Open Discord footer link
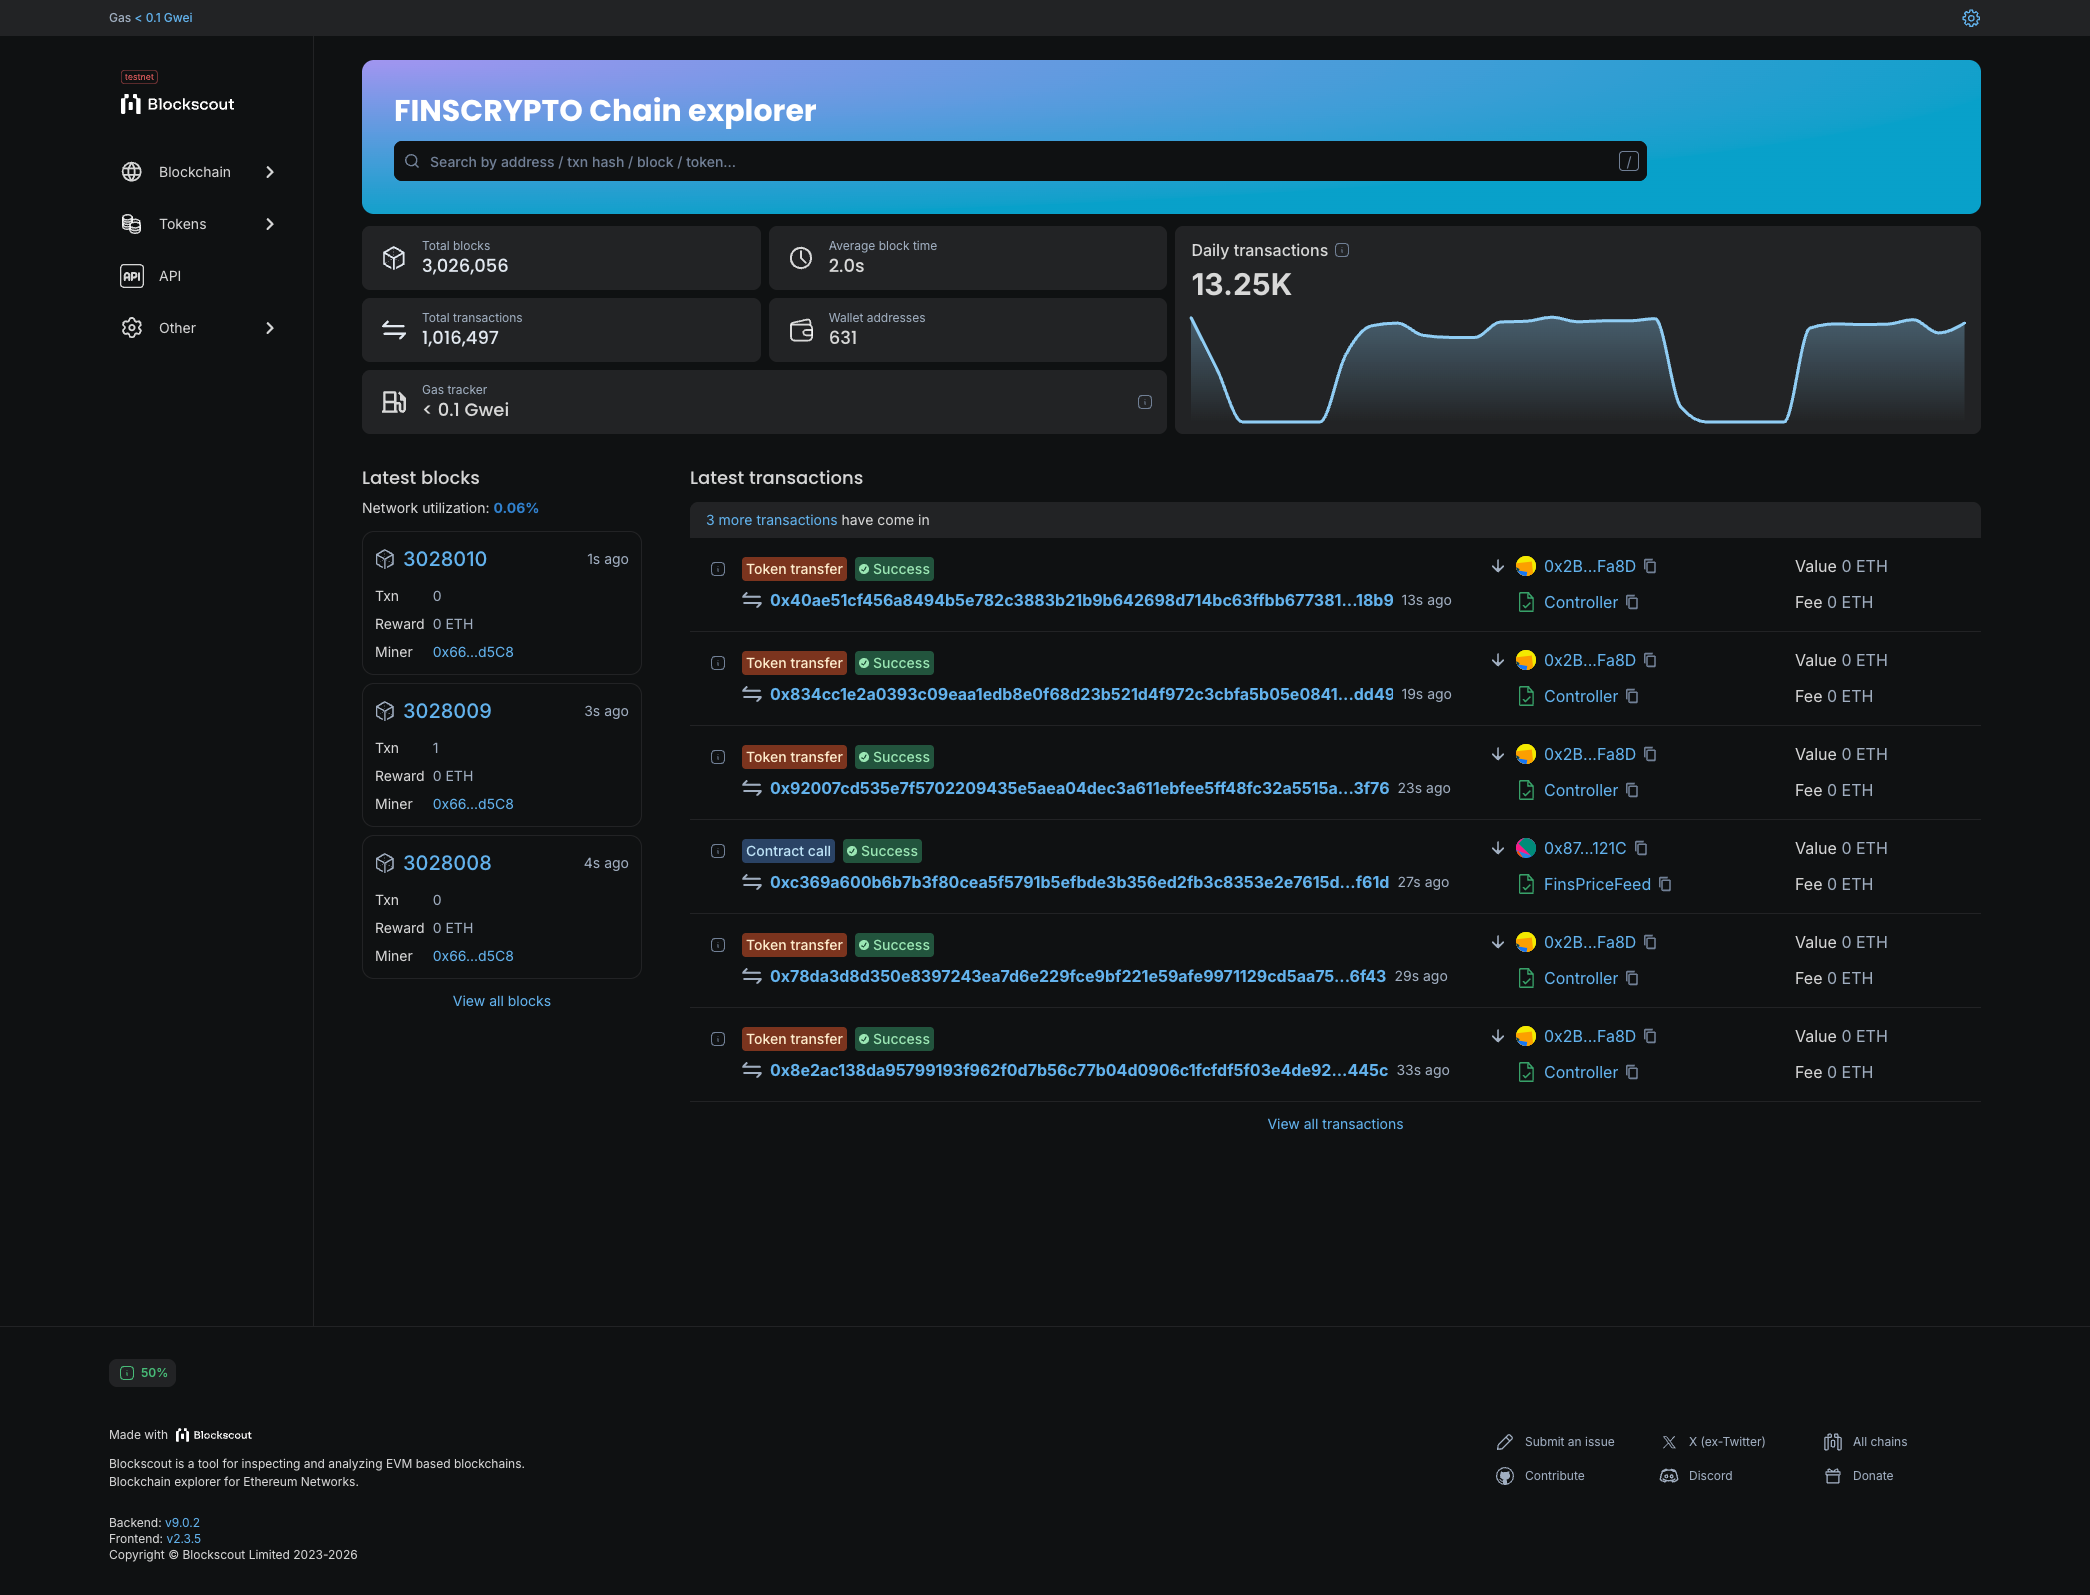2090x1595 pixels. [1697, 1476]
